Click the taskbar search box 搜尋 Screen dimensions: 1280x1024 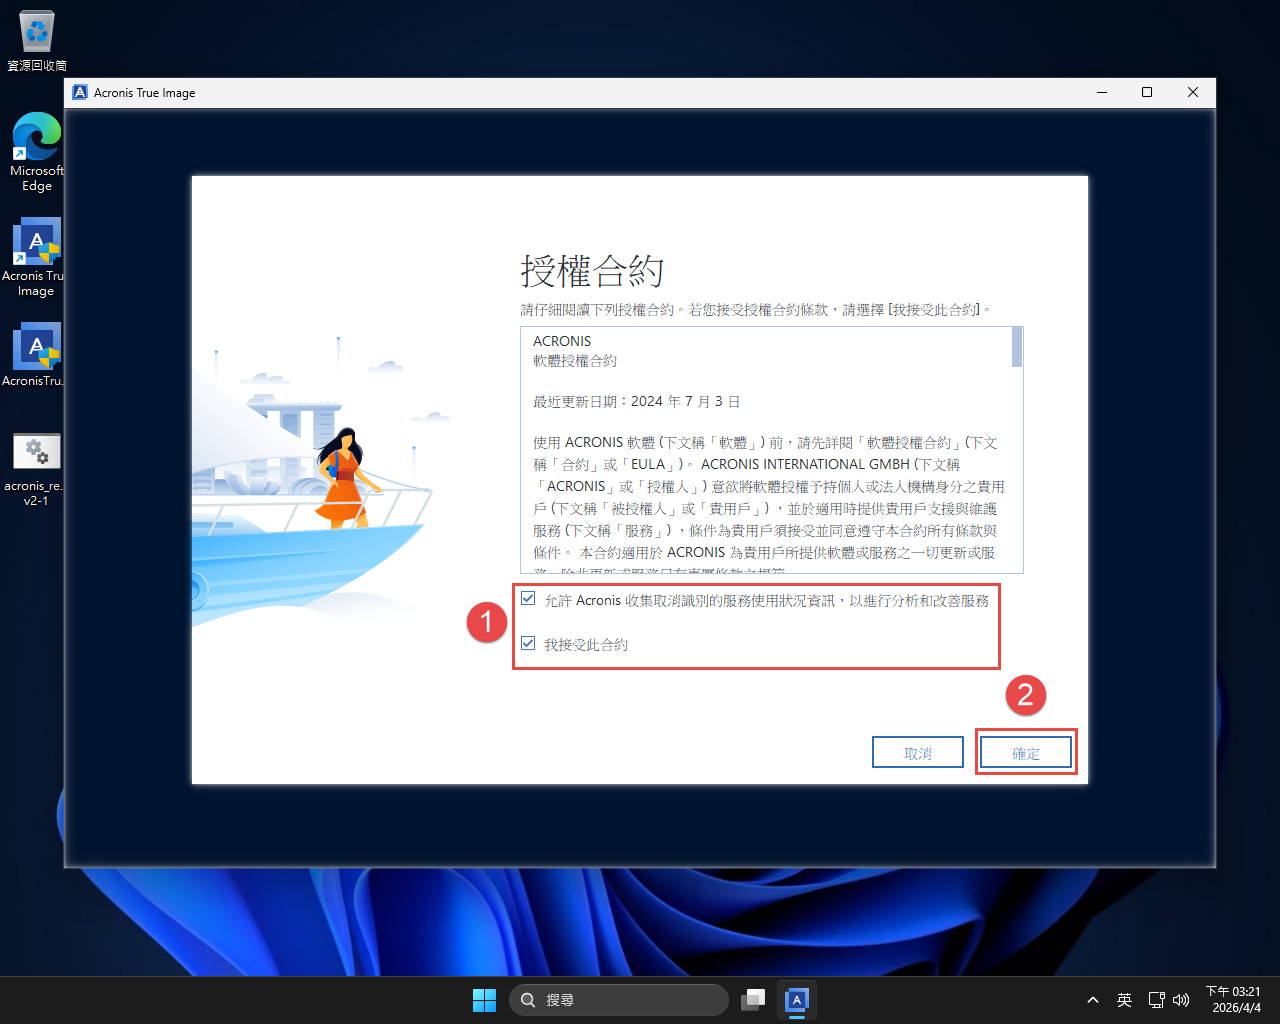click(x=619, y=1000)
